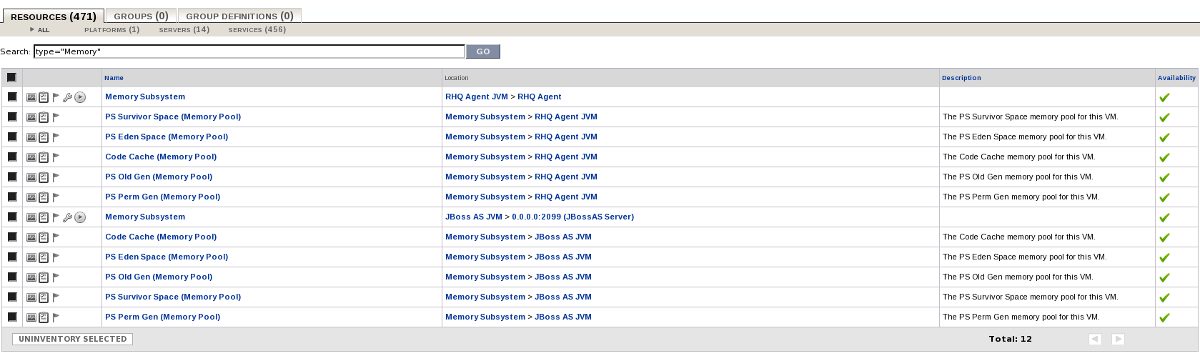Open alerts flag for JBossAS Server Memory Subsystem
Viewport: 1200px width, 361px height.
point(56,217)
